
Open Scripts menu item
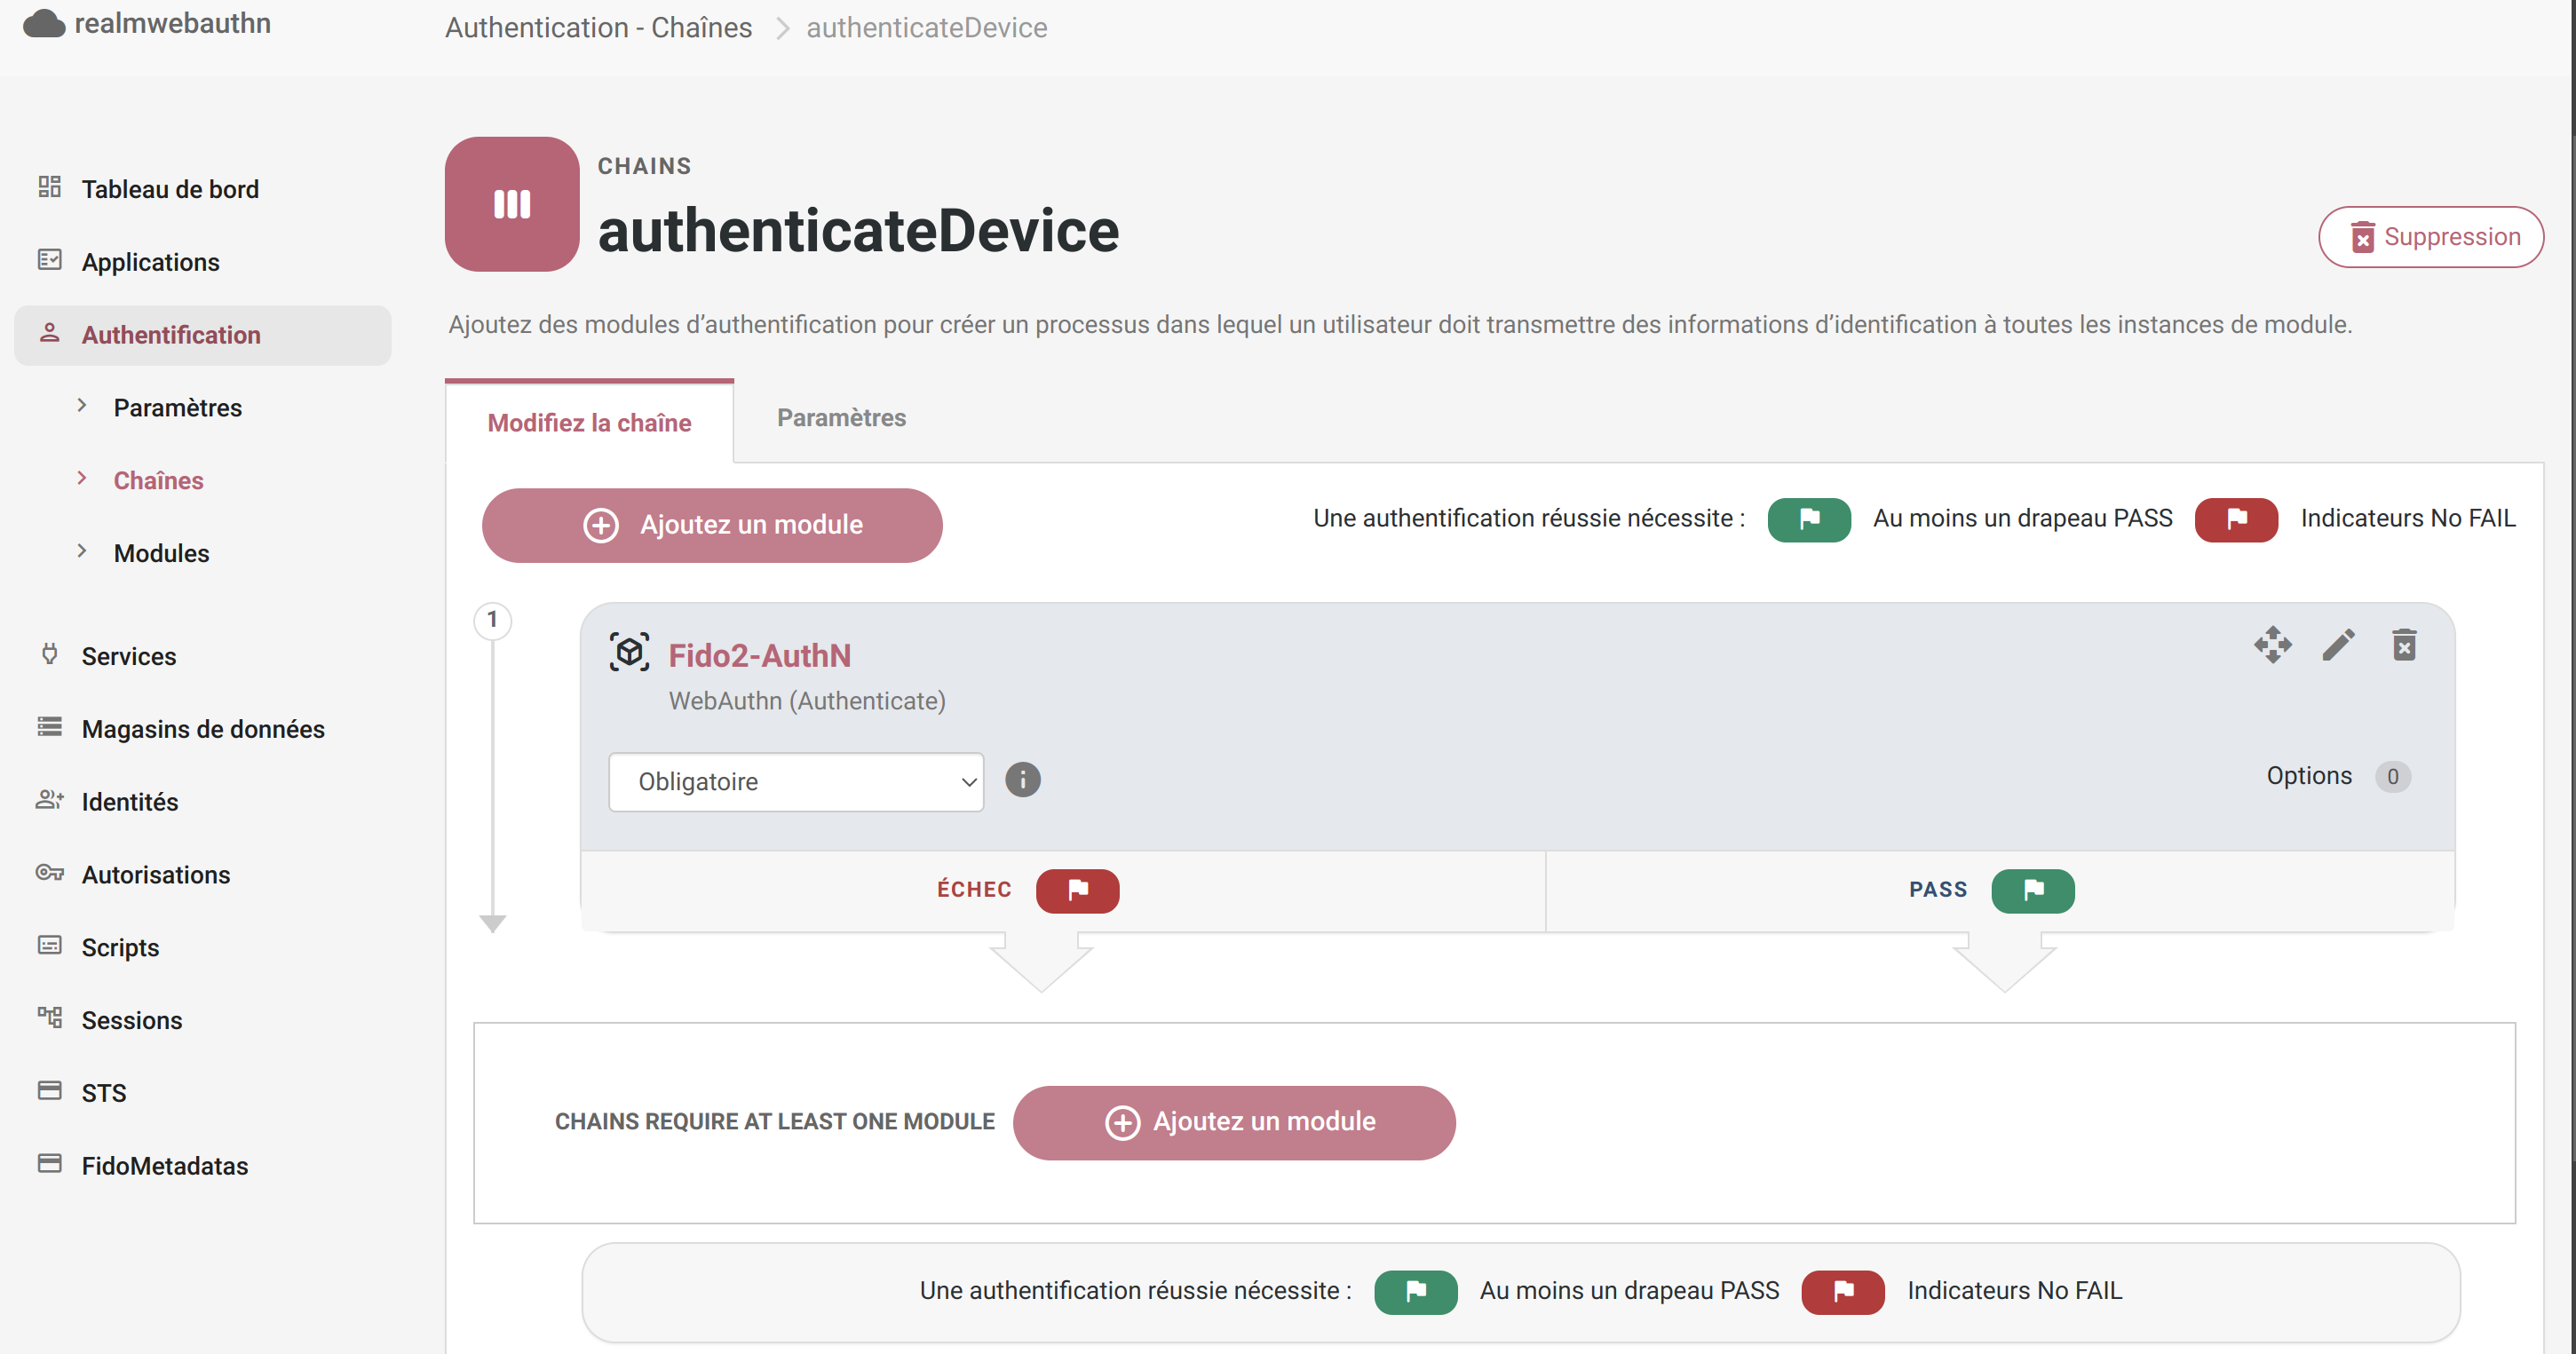point(121,947)
